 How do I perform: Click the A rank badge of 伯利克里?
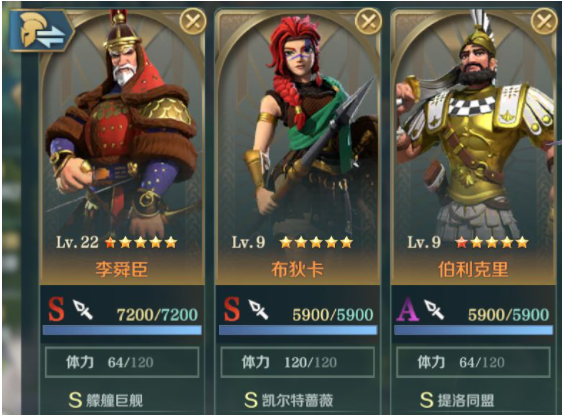coord(408,309)
